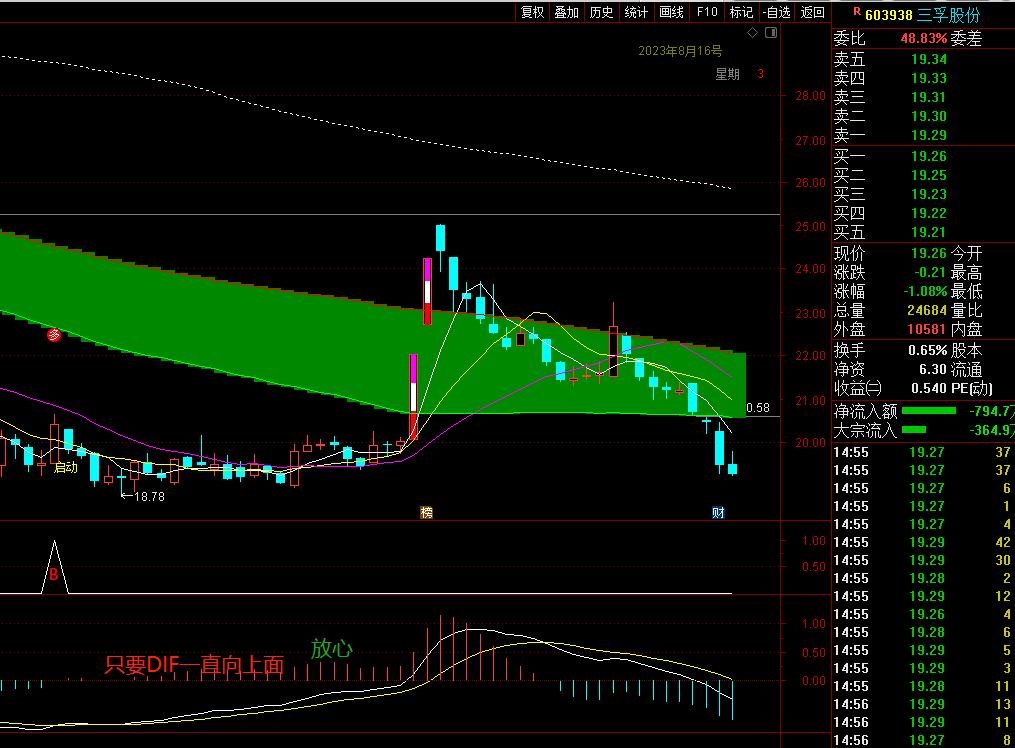Click the red 多 signal marker
Viewport: 1015px width, 748px height.
54,335
